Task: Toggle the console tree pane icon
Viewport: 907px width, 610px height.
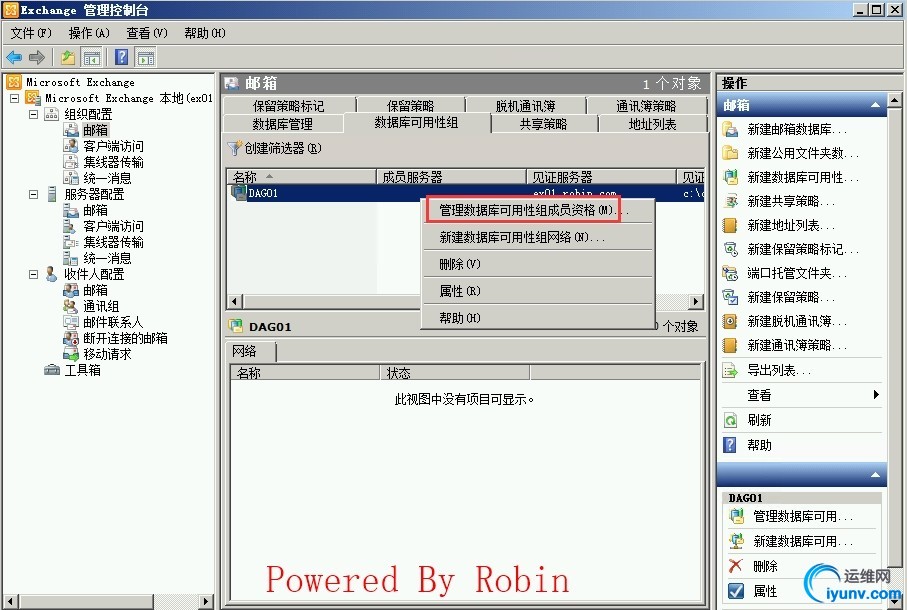Action: pos(91,57)
